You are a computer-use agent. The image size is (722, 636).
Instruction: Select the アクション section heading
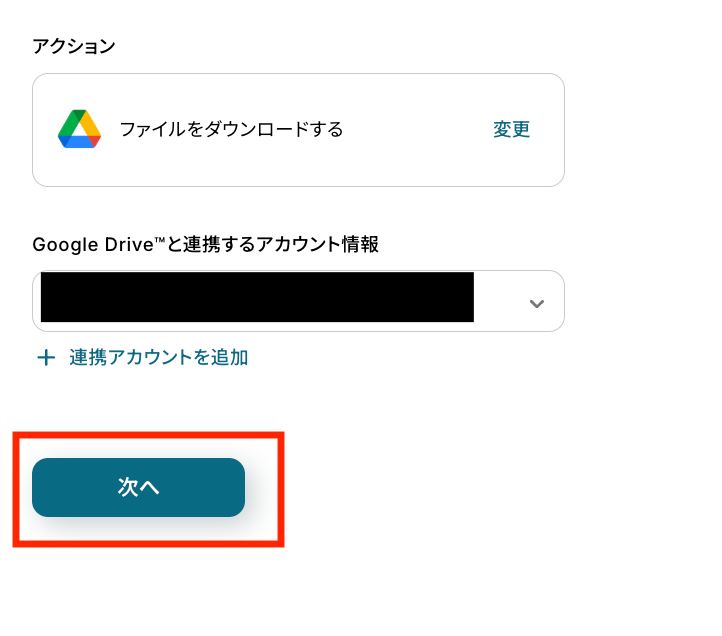[74, 47]
